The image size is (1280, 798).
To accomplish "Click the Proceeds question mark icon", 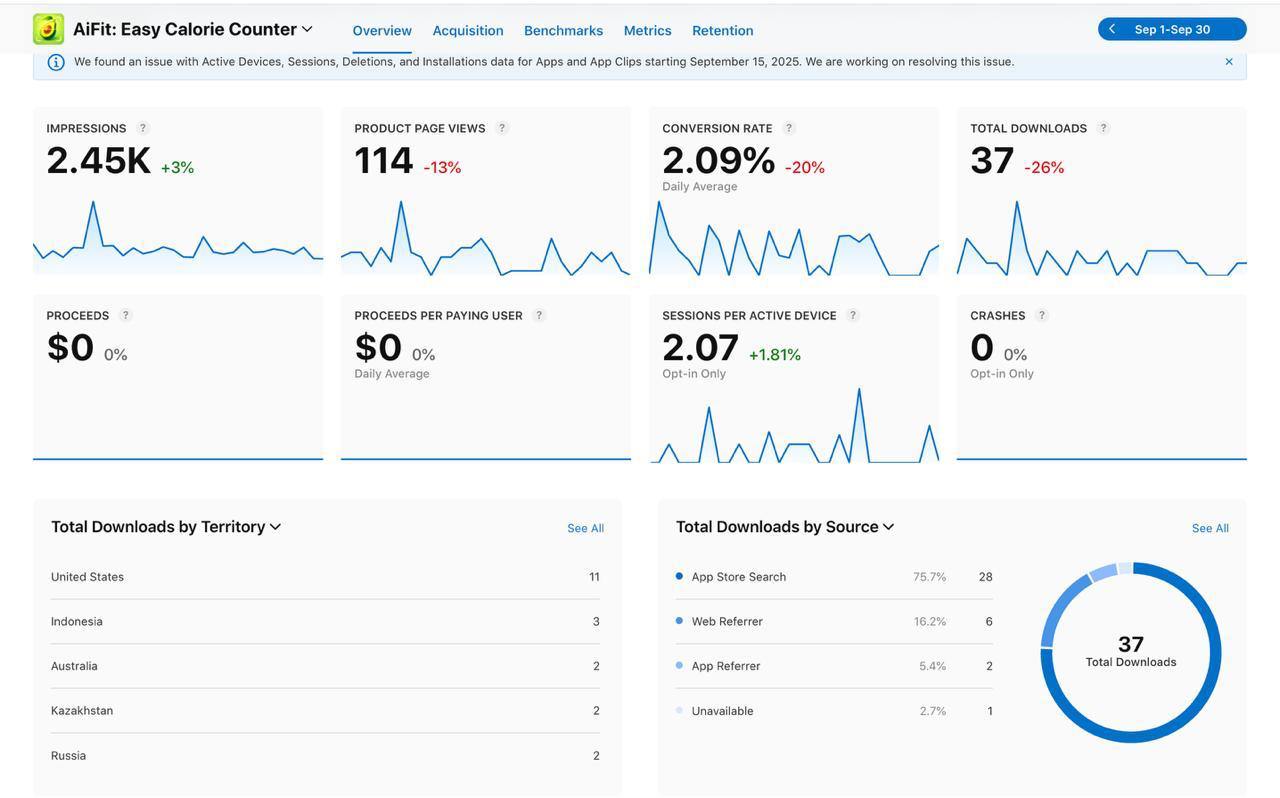I will (125, 315).
